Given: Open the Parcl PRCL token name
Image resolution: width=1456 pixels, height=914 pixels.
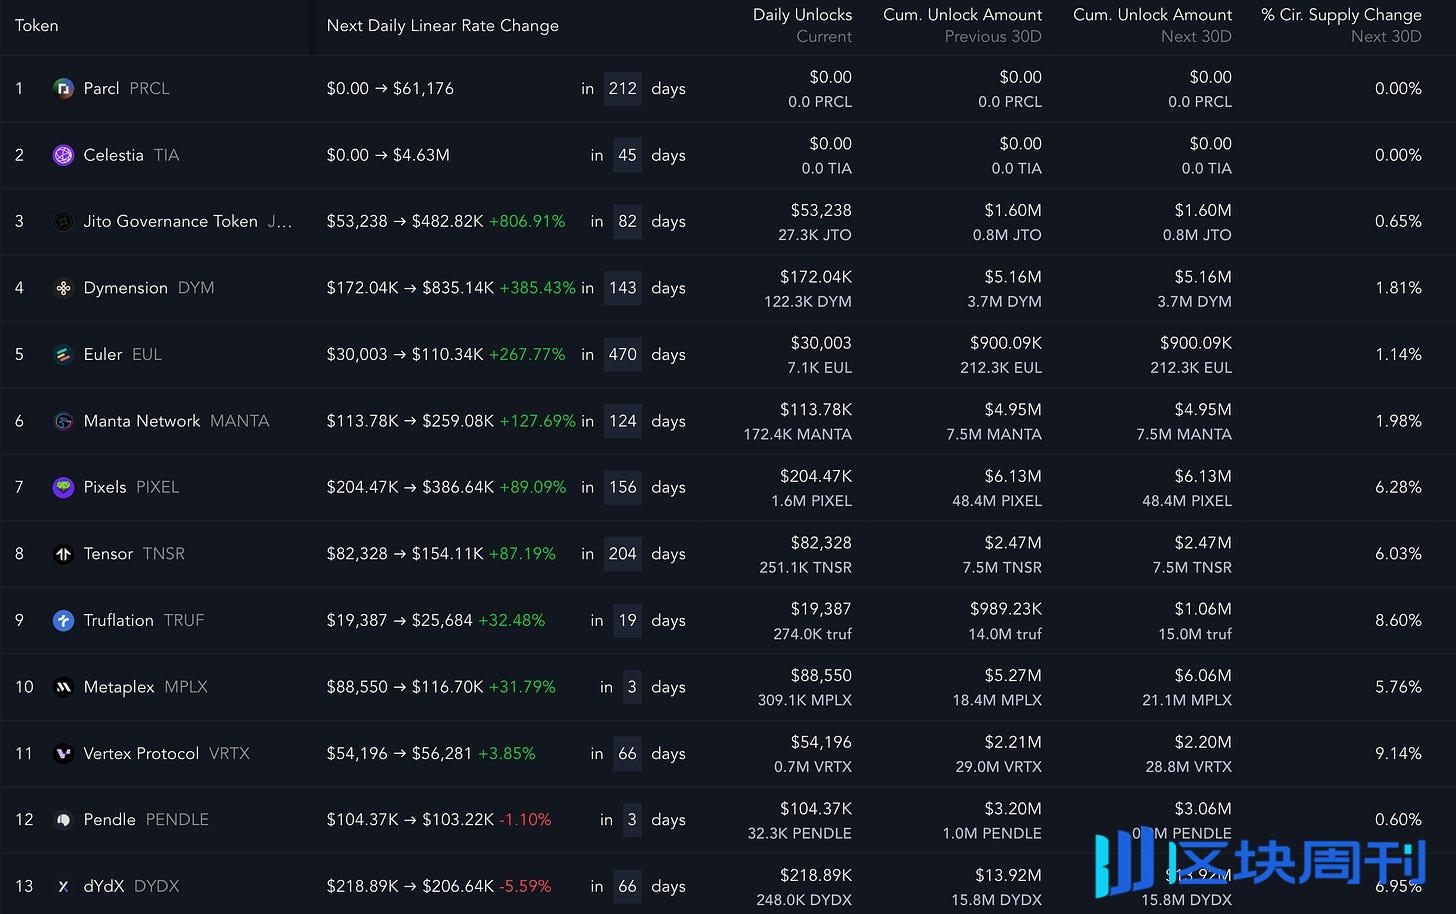Looking at the screenshot, I should (x=126, y=89).
